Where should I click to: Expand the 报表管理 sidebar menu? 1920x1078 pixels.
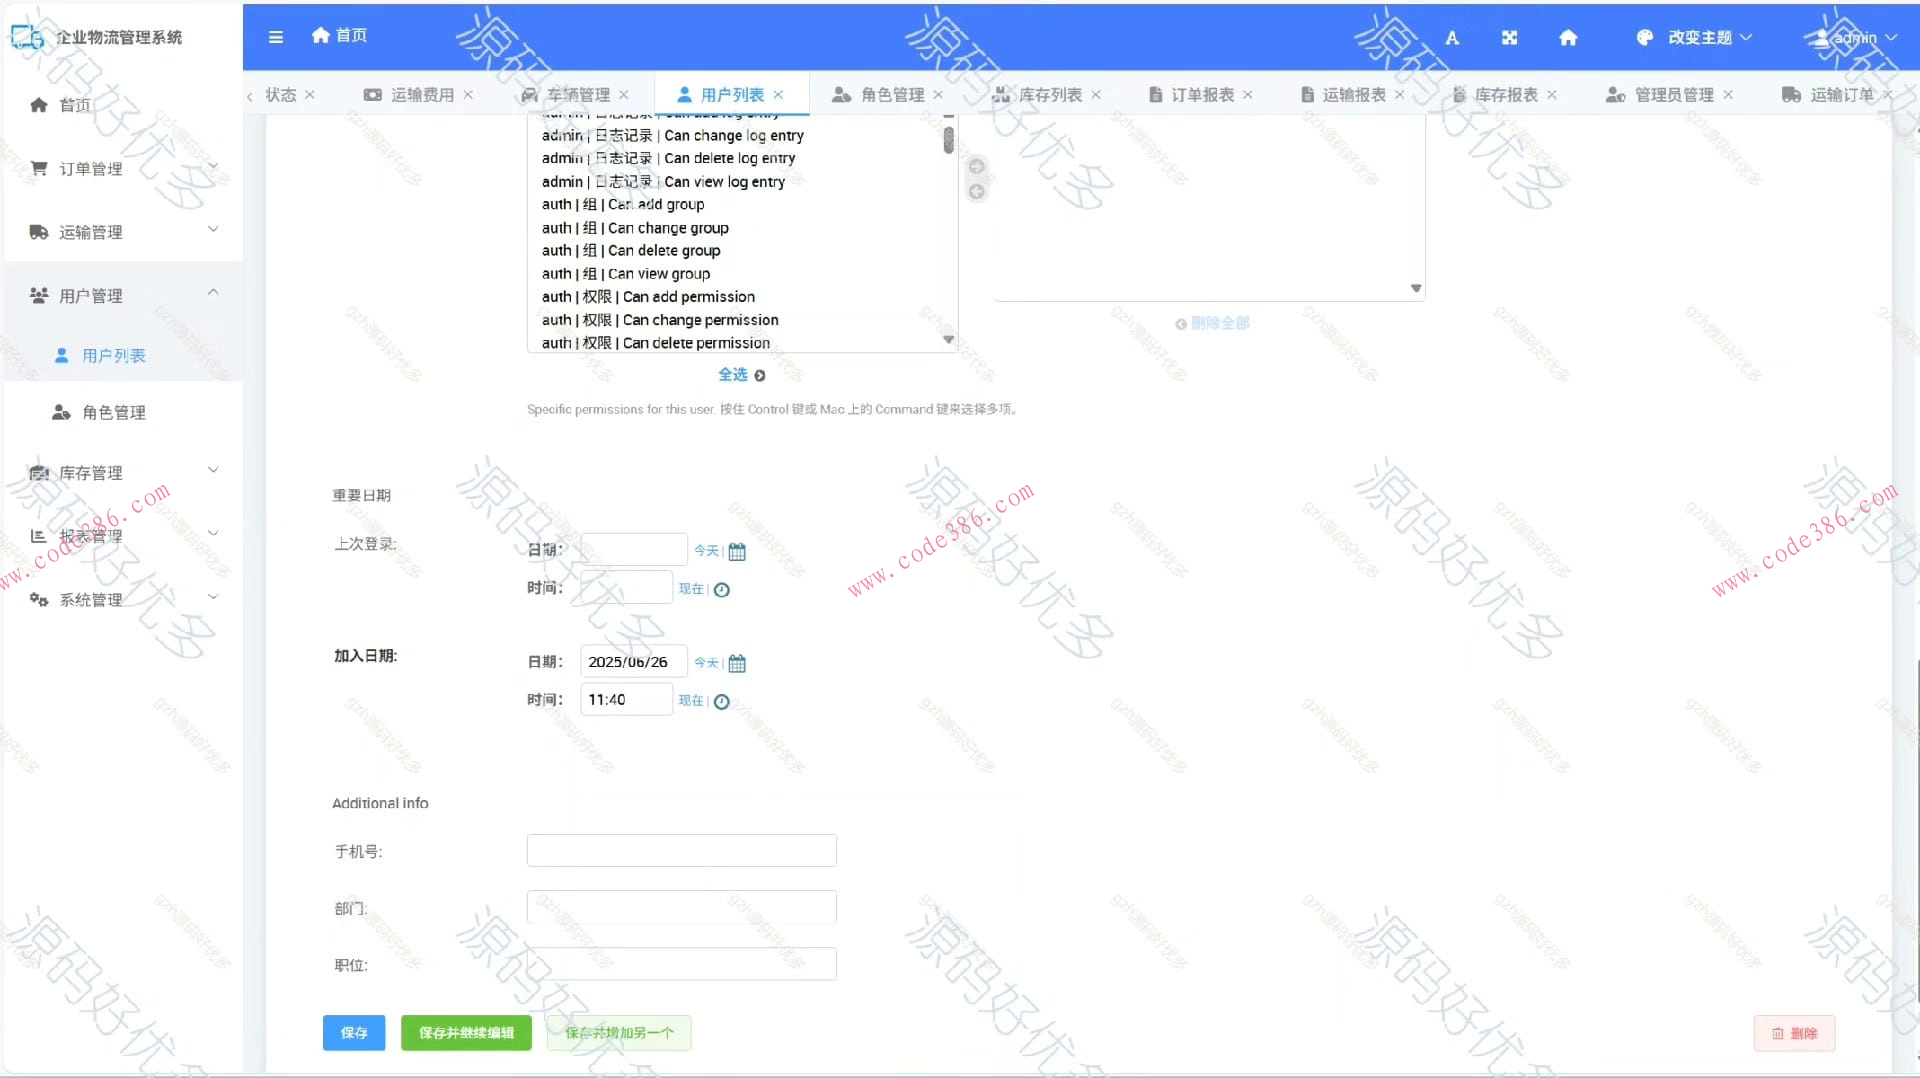click(123, 536)
